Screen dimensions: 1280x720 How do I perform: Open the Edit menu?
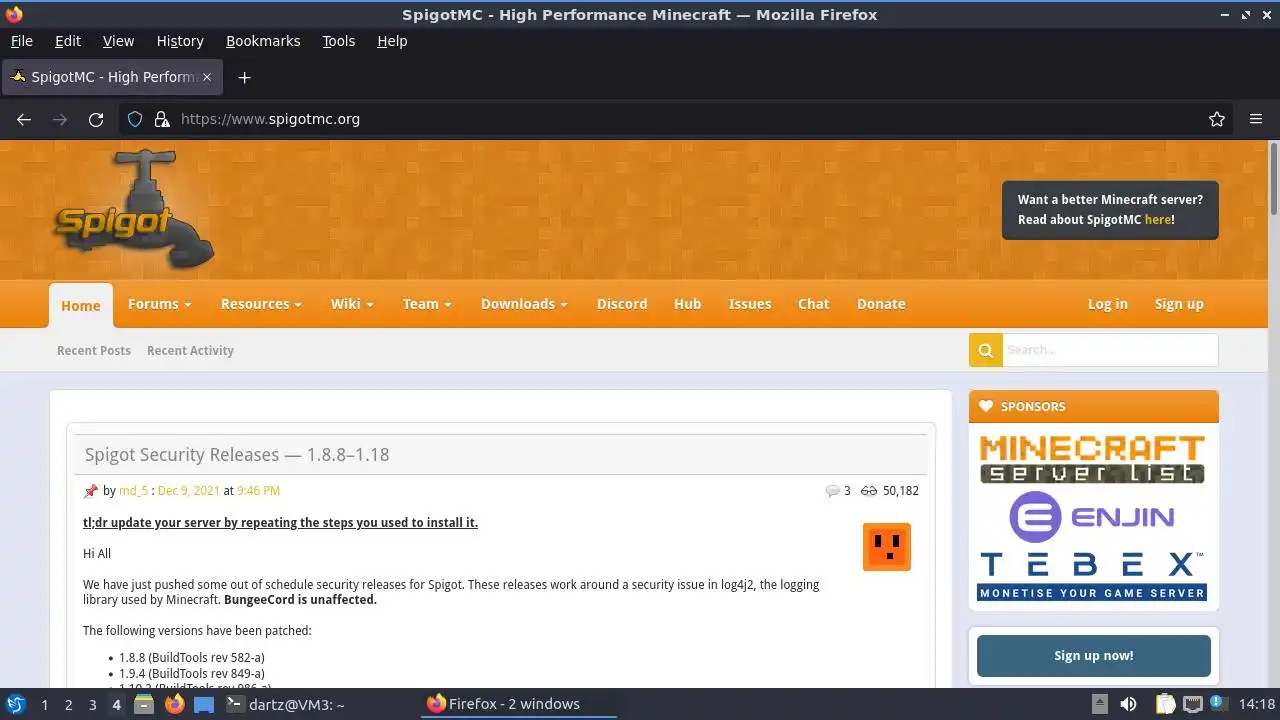(x=68, y=41)
